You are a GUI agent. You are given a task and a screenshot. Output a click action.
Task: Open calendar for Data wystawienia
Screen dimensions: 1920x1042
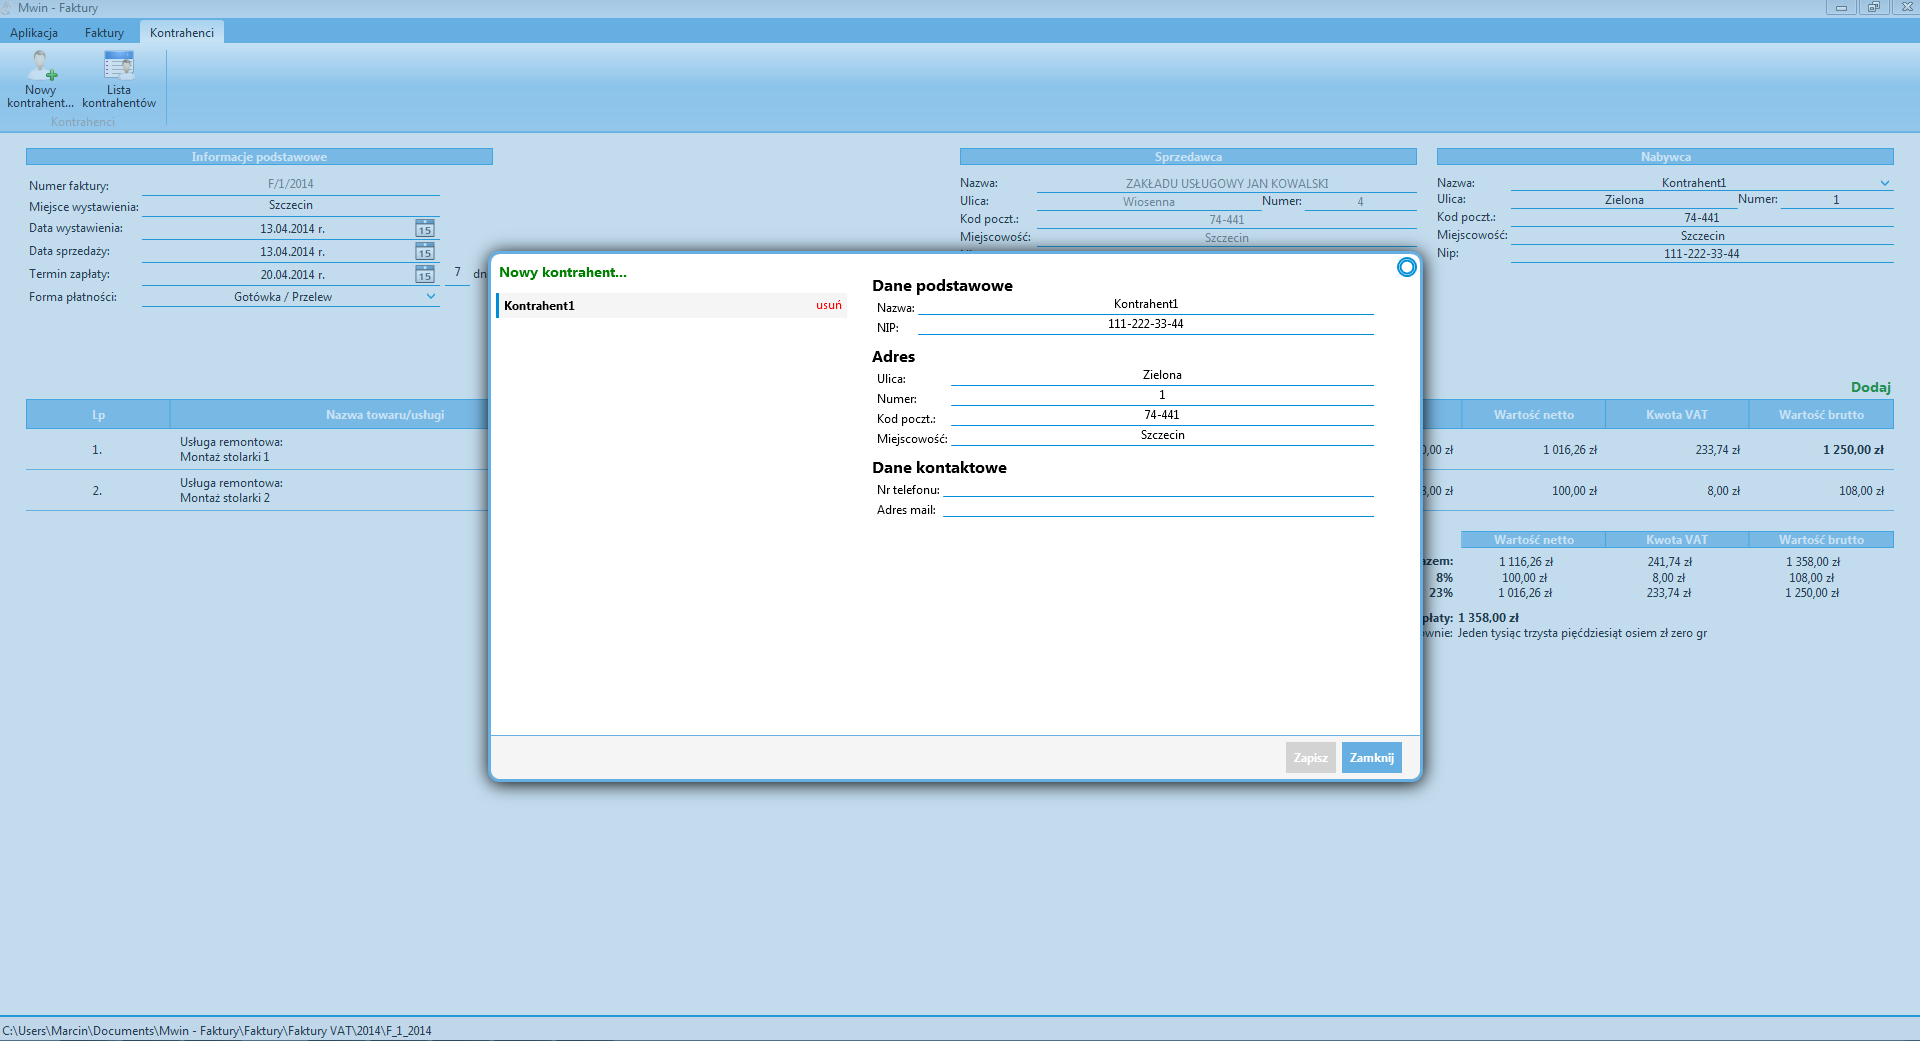coord(425,229)
